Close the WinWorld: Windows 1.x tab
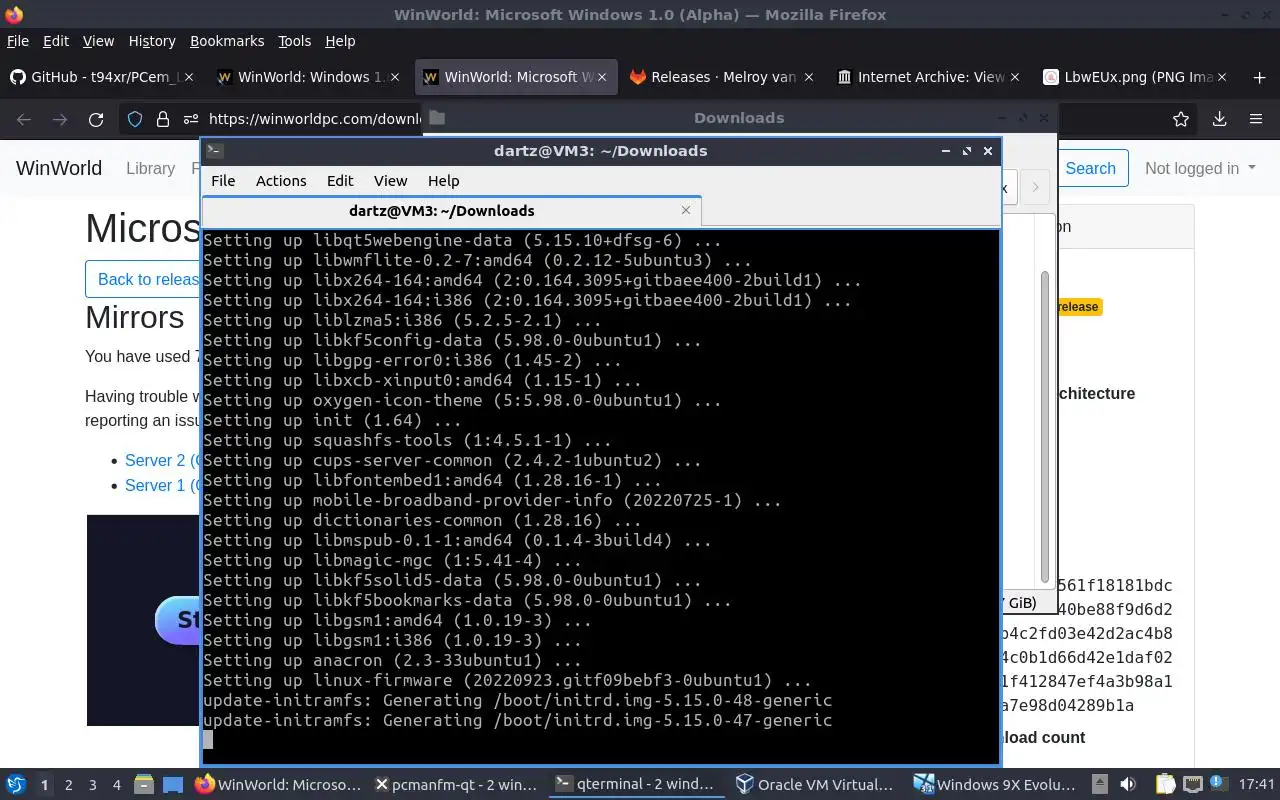Screen dimensions: 1280x800 [x=395, y=77]
